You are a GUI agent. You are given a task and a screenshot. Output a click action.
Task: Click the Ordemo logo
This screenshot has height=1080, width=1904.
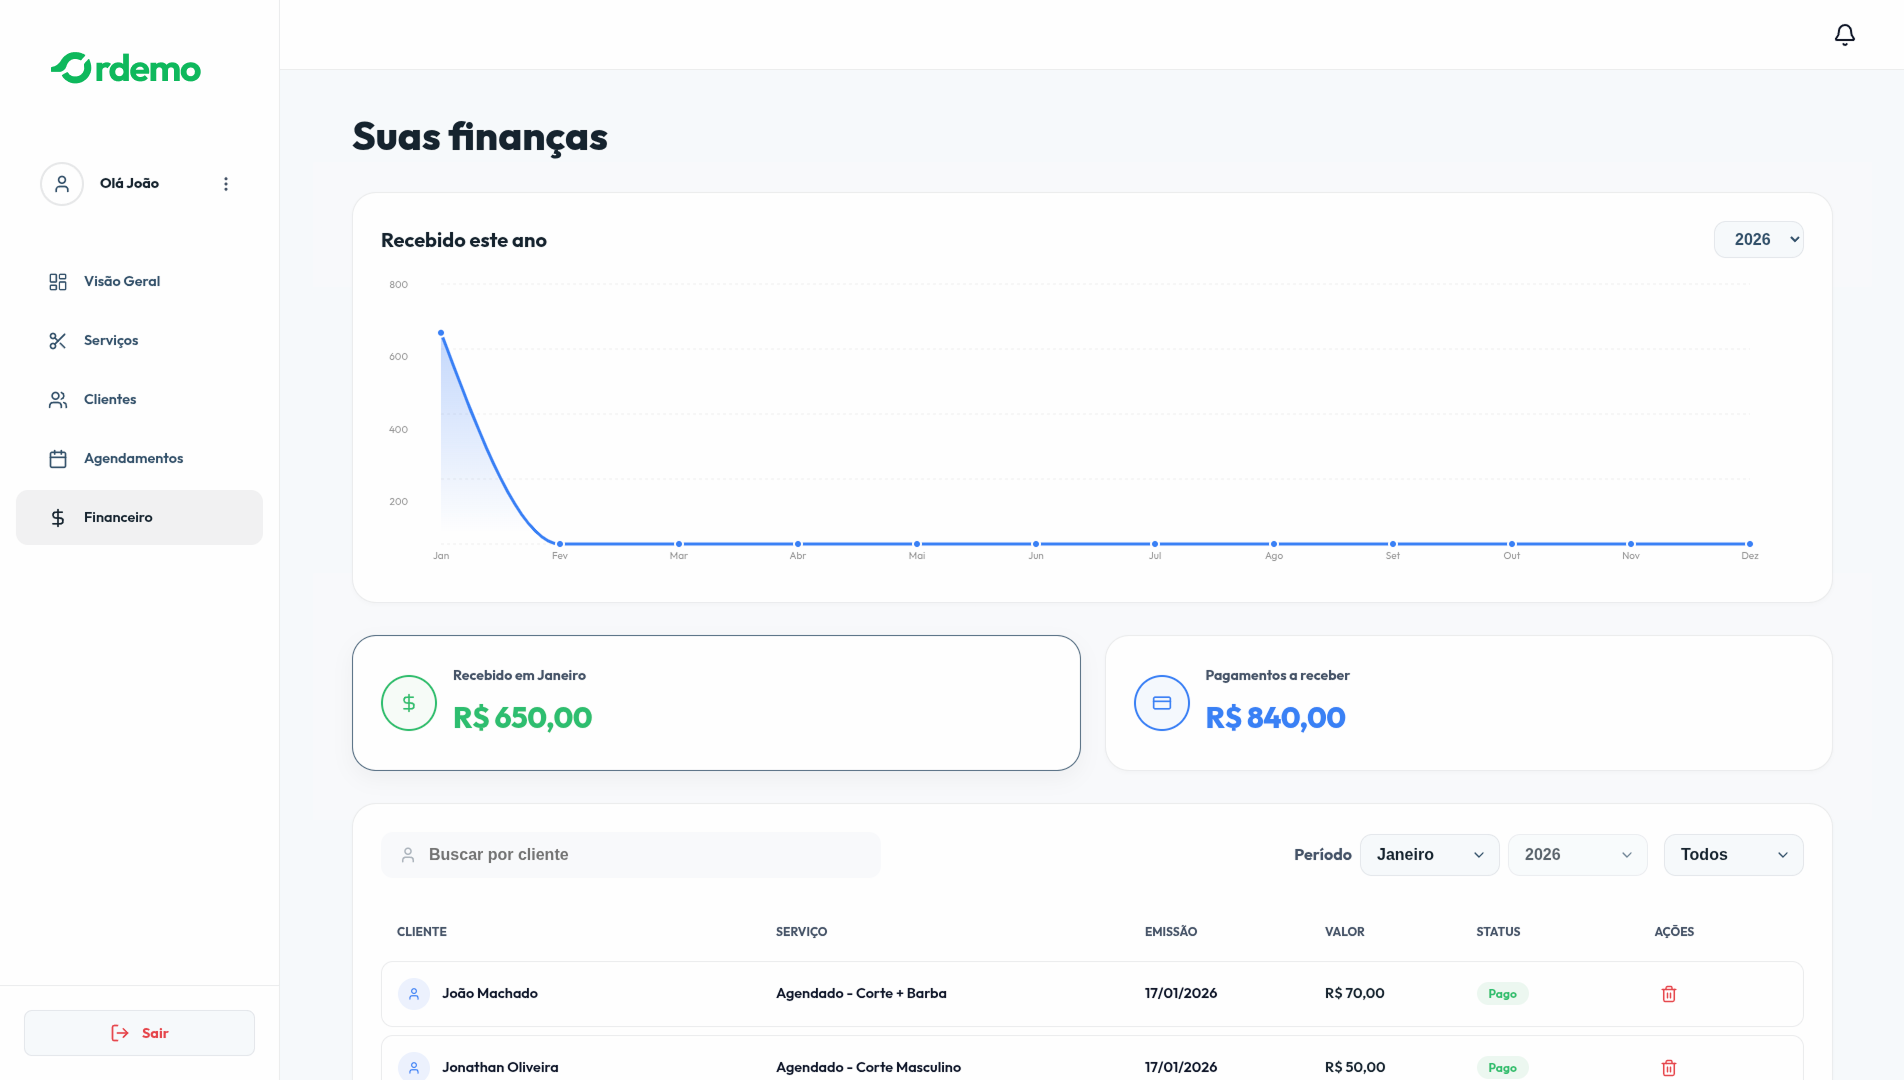126,68
